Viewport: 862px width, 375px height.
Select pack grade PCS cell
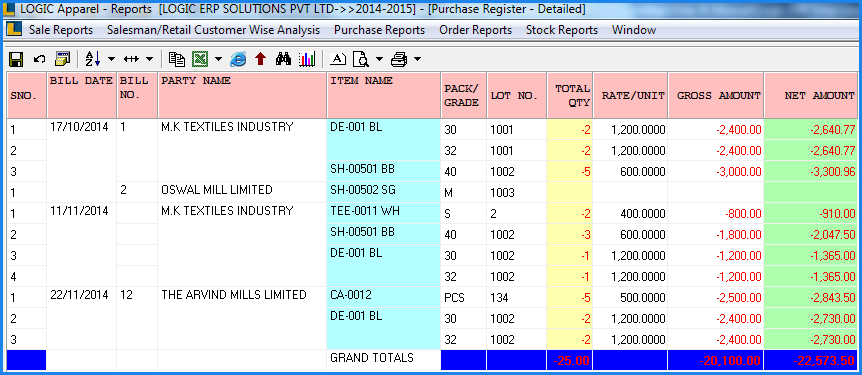coord(463,297)
